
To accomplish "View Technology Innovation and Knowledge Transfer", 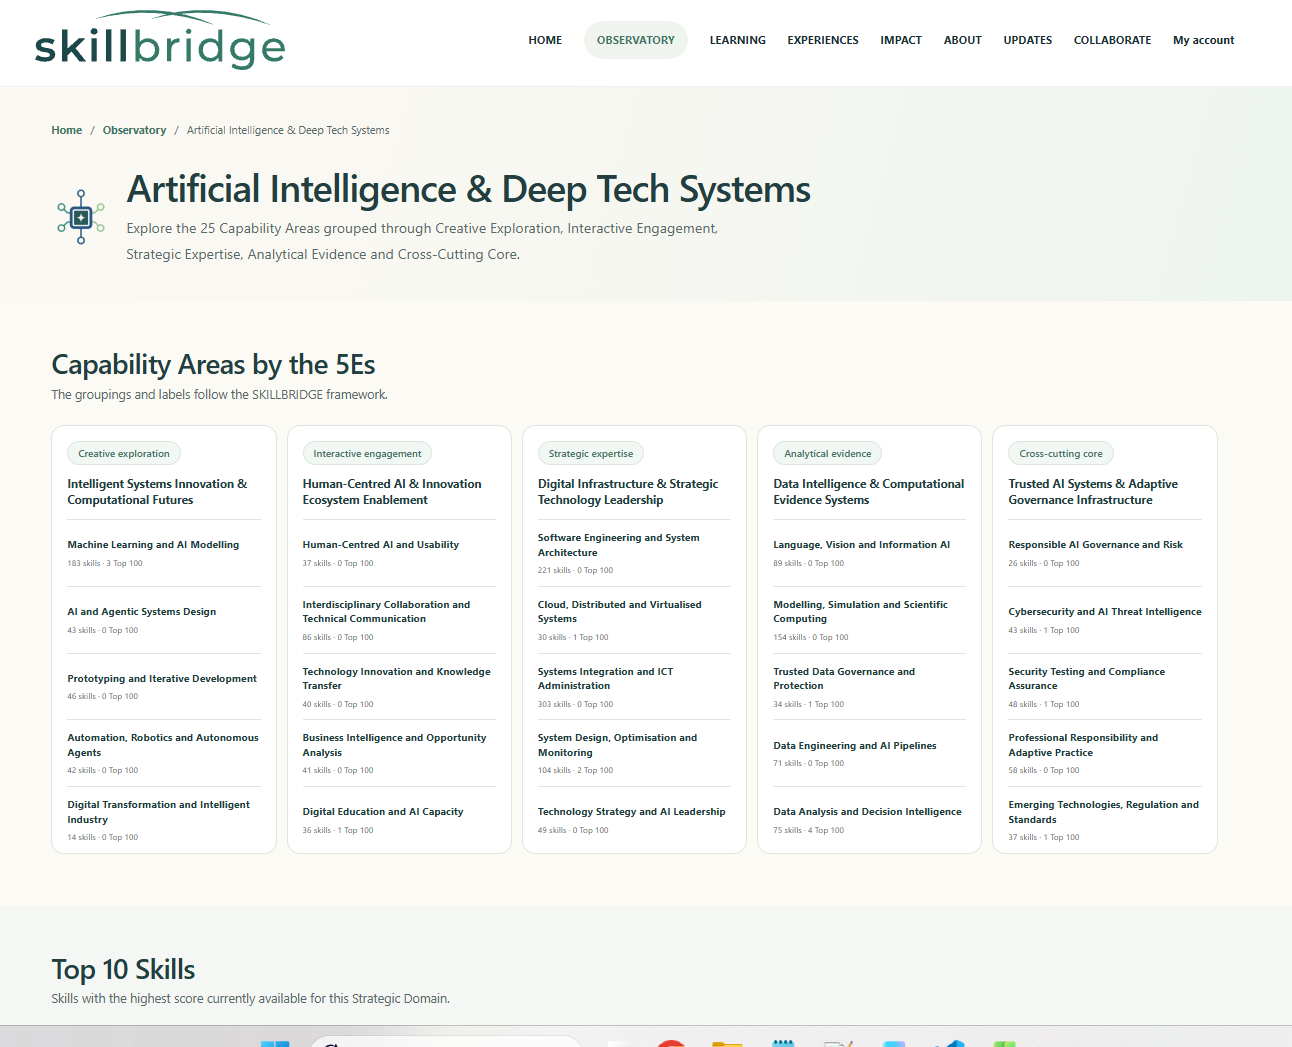I will pyautogui.click(x=397, y=679).
